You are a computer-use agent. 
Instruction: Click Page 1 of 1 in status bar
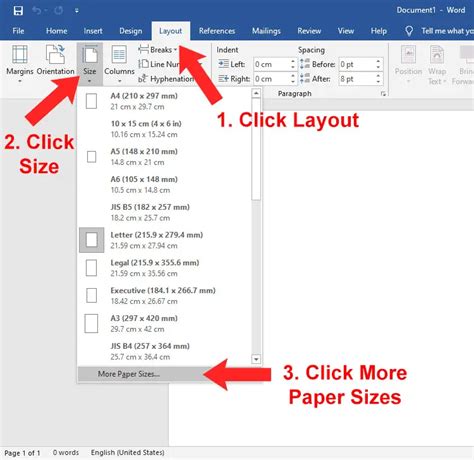click(22, 453)
